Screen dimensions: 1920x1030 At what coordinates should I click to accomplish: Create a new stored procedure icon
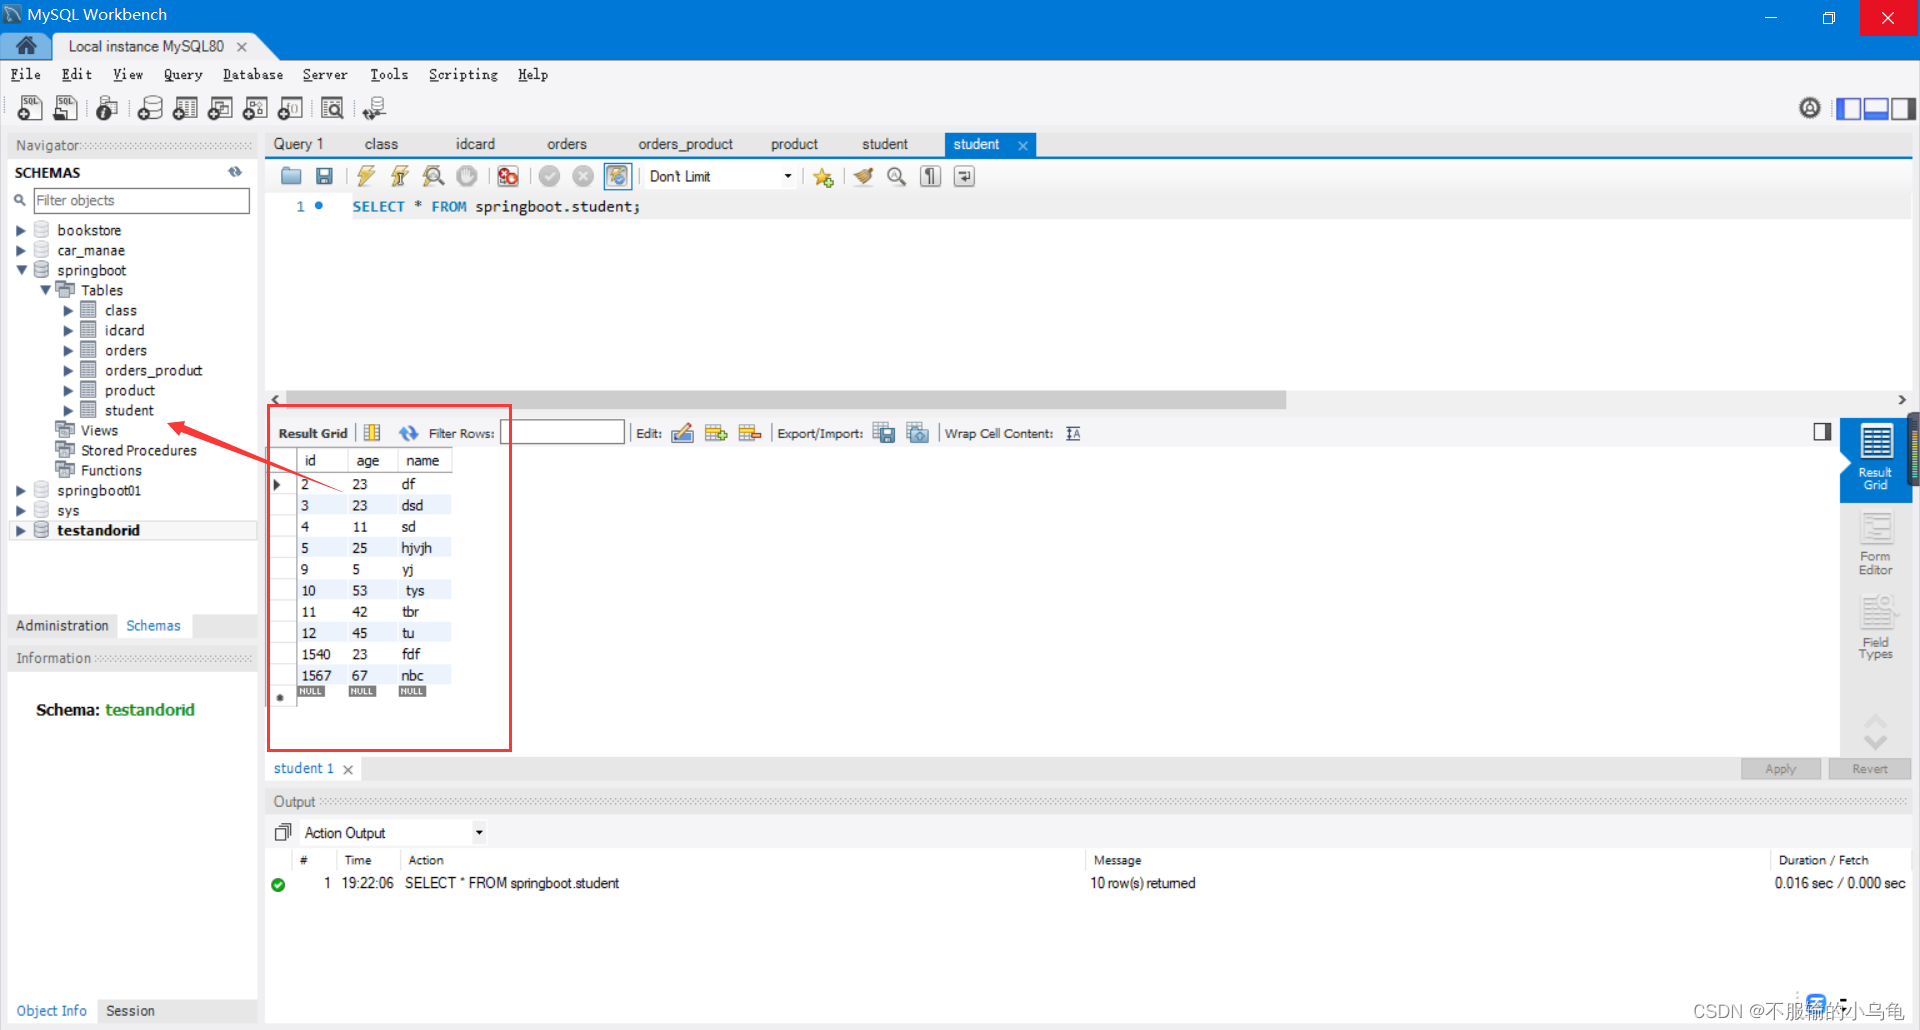click(x=256, y=108)
